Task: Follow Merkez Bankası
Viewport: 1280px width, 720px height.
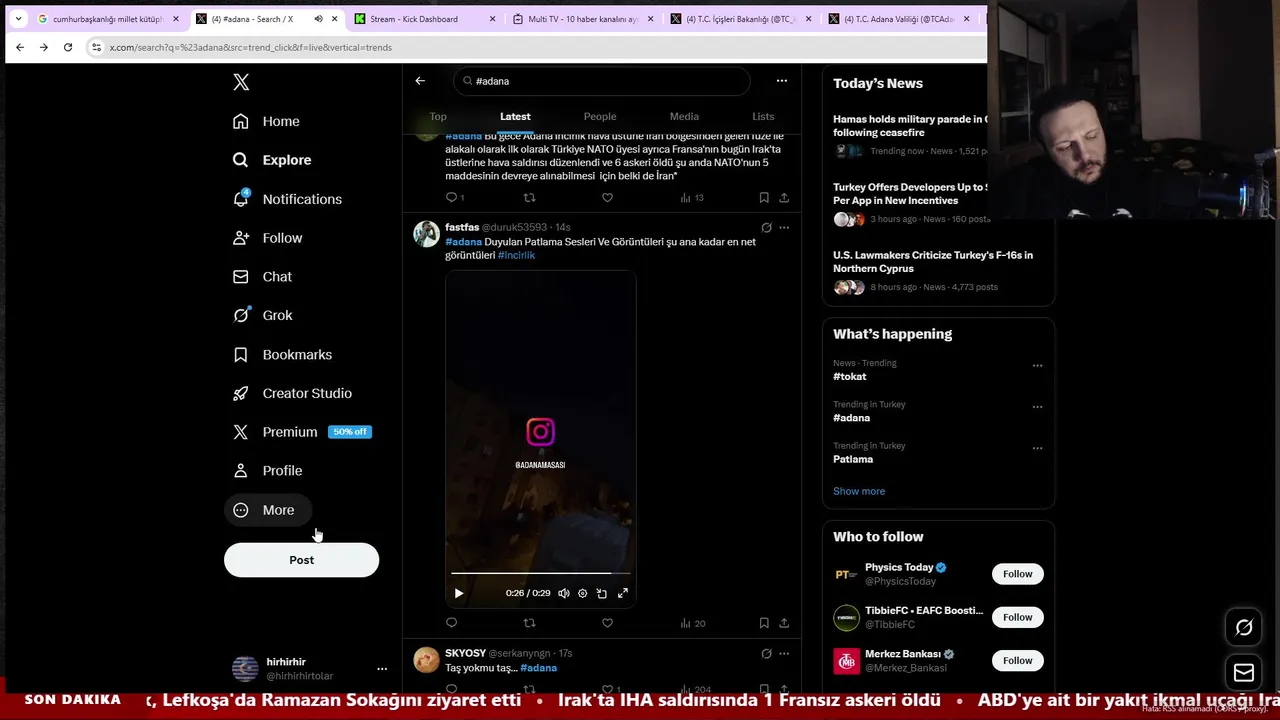Action: pyautogui.click(x=1017, y=660)
